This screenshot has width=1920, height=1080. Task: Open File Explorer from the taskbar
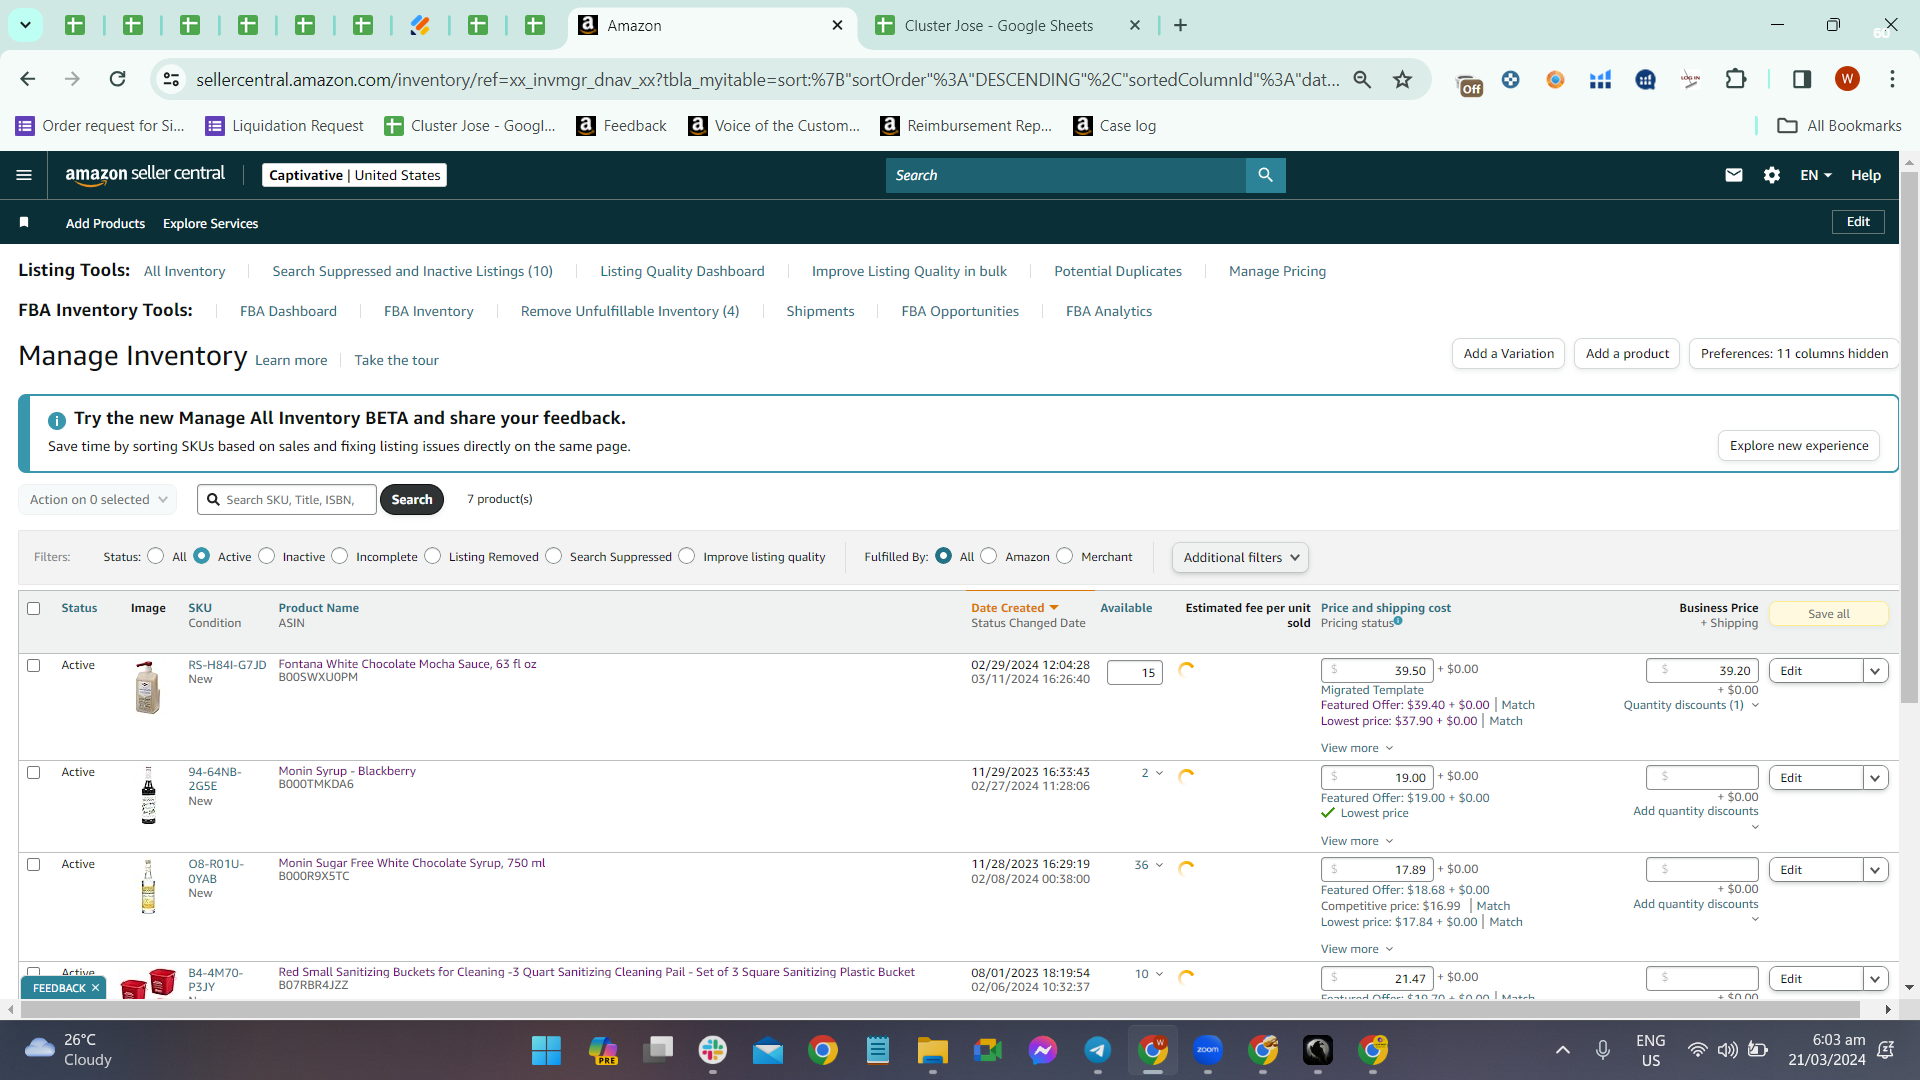tap(933, 1050)
